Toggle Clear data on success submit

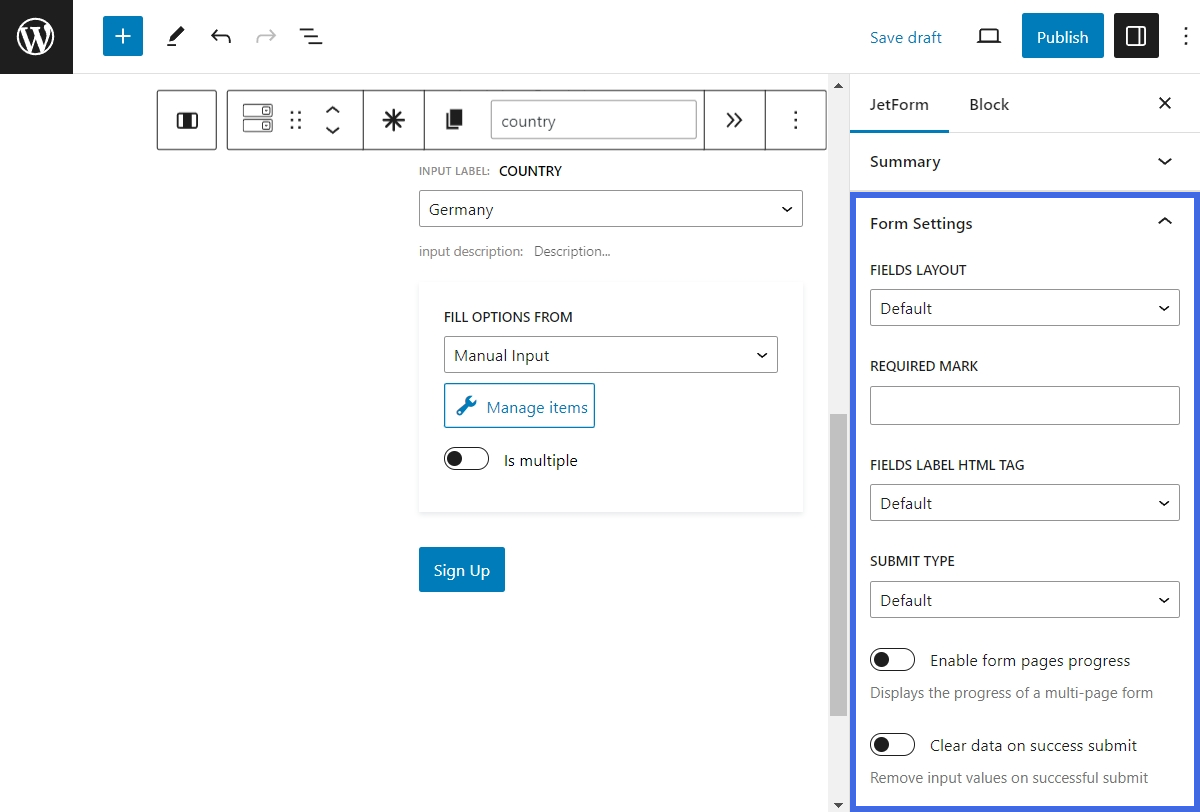tap(892, 745)
